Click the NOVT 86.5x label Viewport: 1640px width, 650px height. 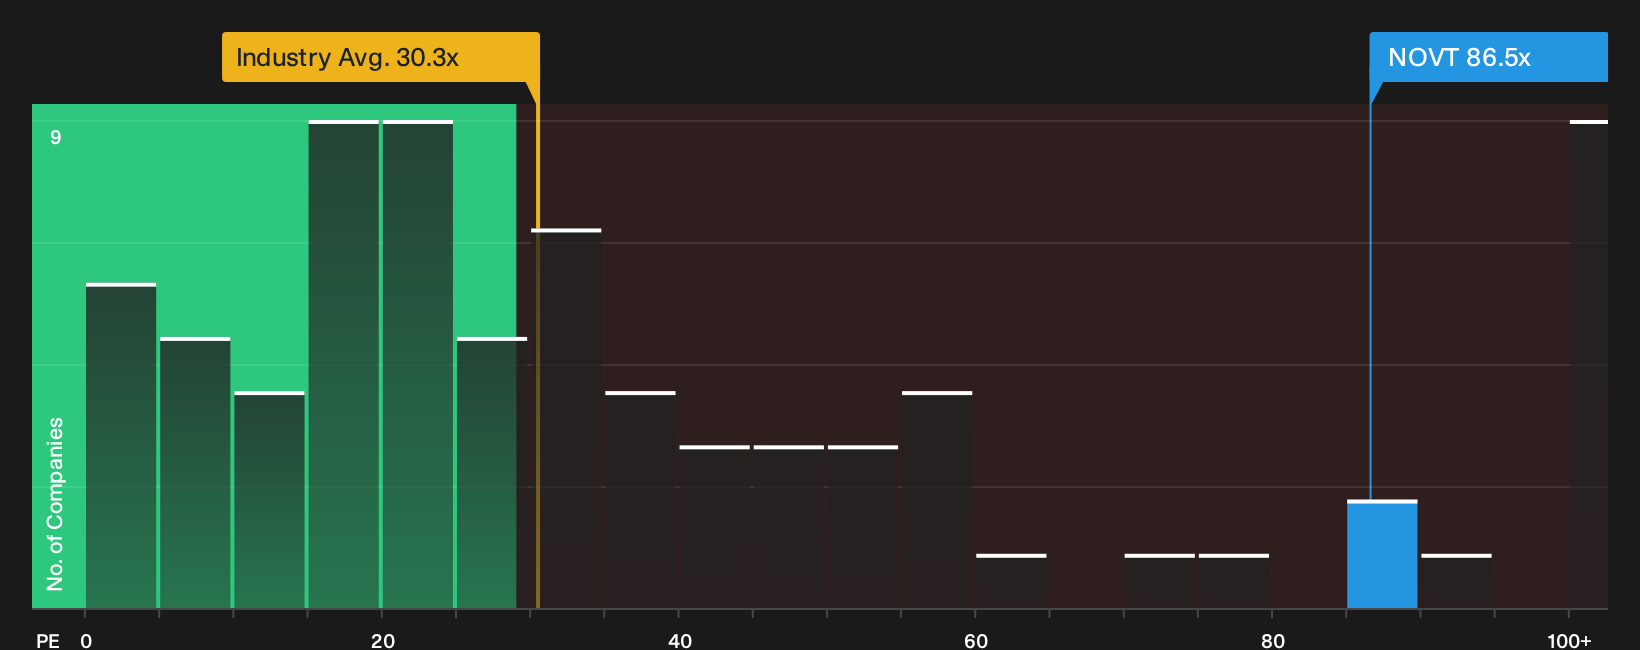(1488, 57)
